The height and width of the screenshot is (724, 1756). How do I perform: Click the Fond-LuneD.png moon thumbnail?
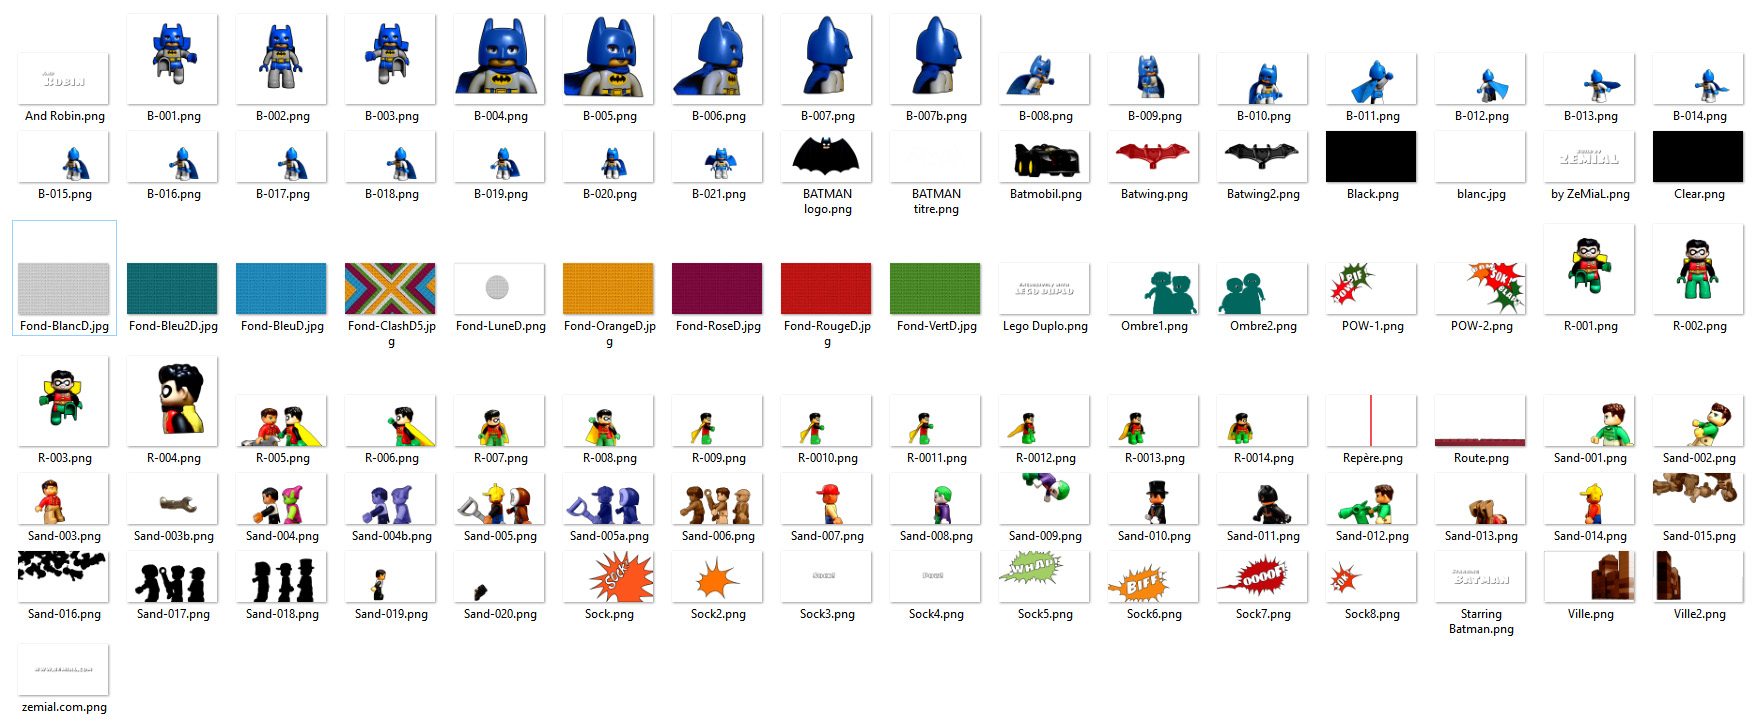500,289
